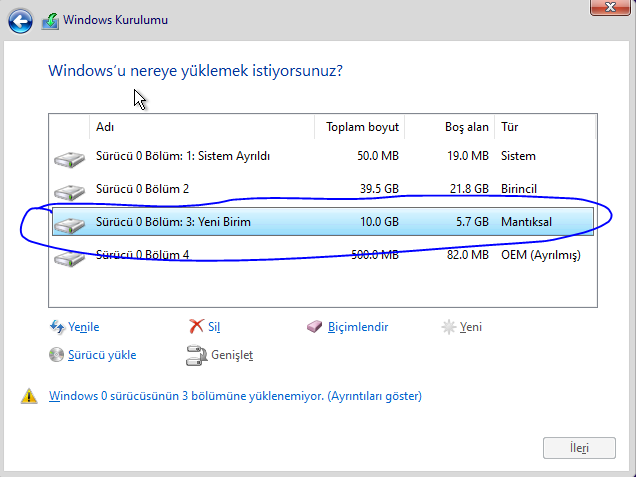Click the Genişlet drives icon
Screen dimensions: 636x477
pos(196,355)
